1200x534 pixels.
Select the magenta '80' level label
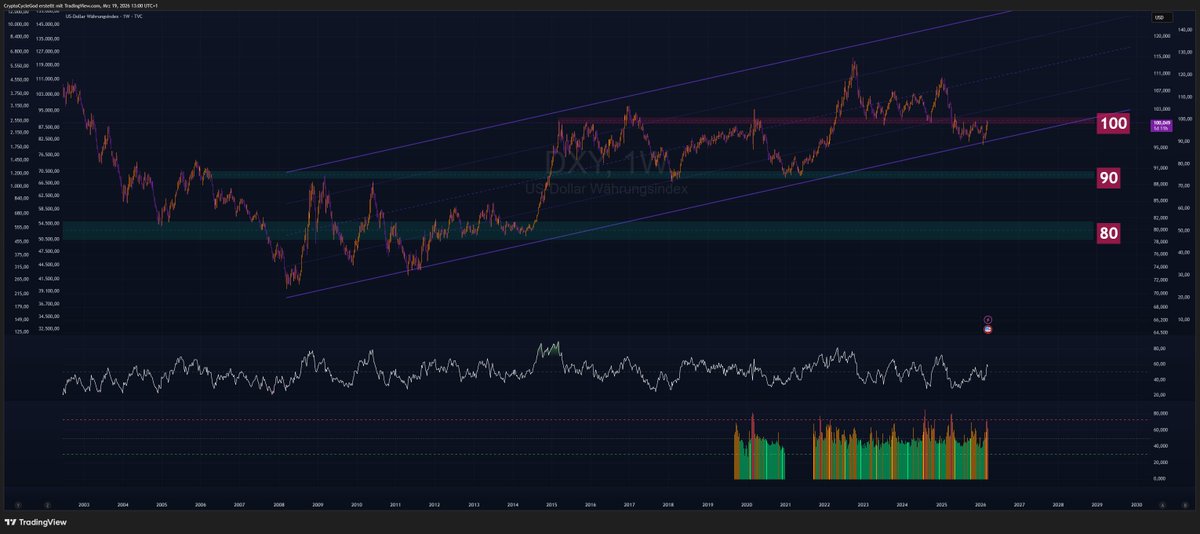click(1109, 233)
